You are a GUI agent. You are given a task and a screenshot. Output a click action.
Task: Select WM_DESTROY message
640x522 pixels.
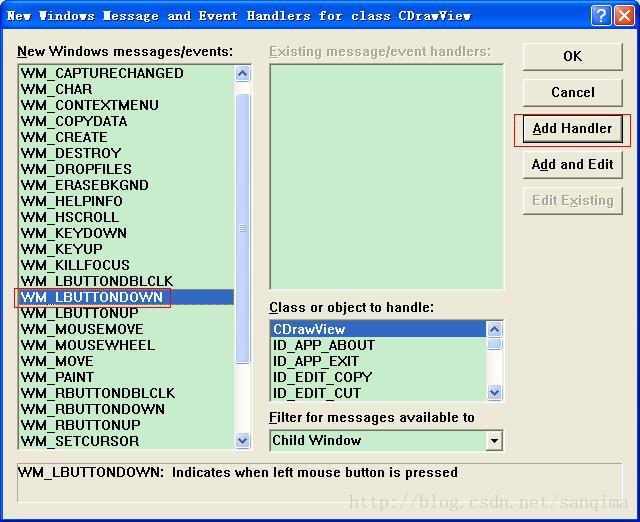coord(127,153)
